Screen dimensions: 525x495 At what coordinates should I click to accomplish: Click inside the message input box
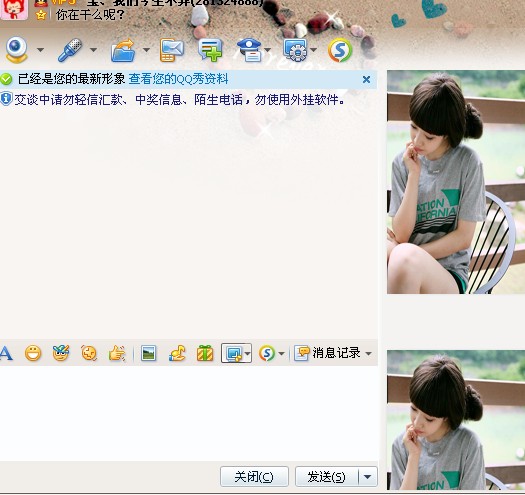click(189, 413)
